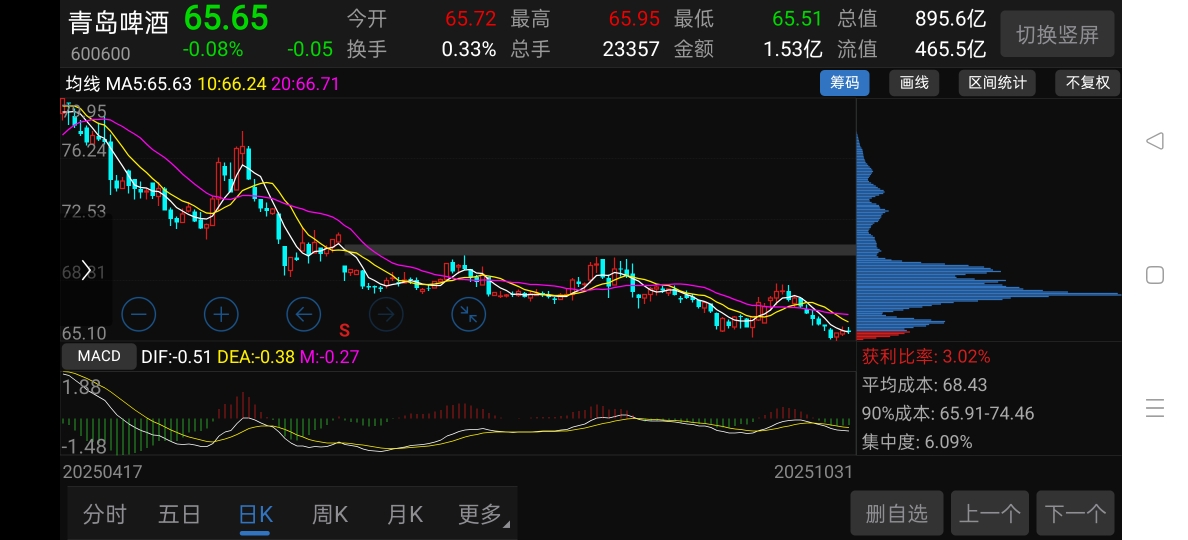The width and height of the screenshot is (1188, 540).
Task: Tap 平均成本: 68.43 text
Action: click(924, 385)
